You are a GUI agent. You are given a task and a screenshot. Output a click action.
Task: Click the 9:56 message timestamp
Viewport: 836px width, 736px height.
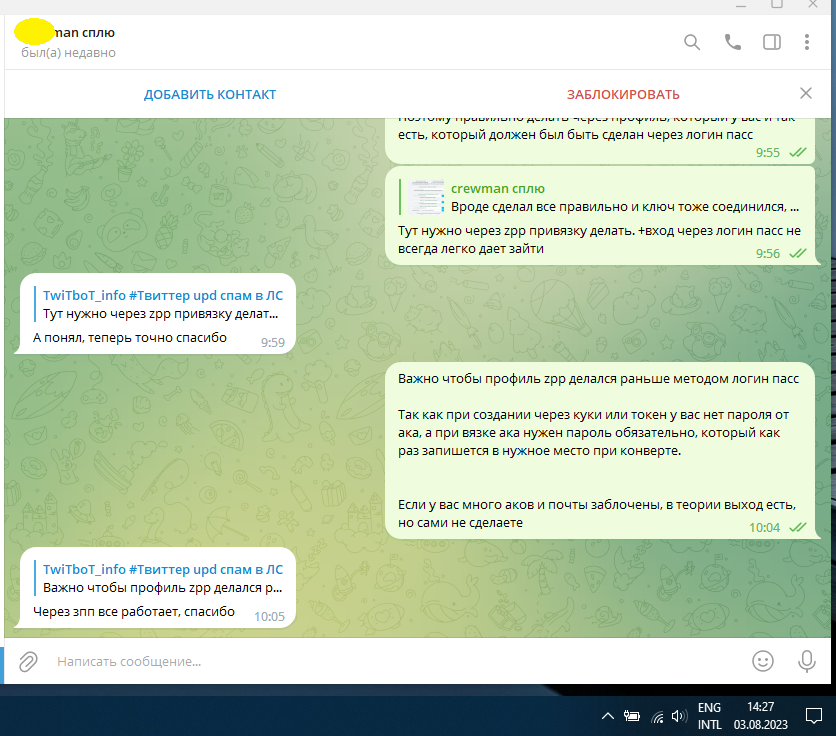coord(767,253)
